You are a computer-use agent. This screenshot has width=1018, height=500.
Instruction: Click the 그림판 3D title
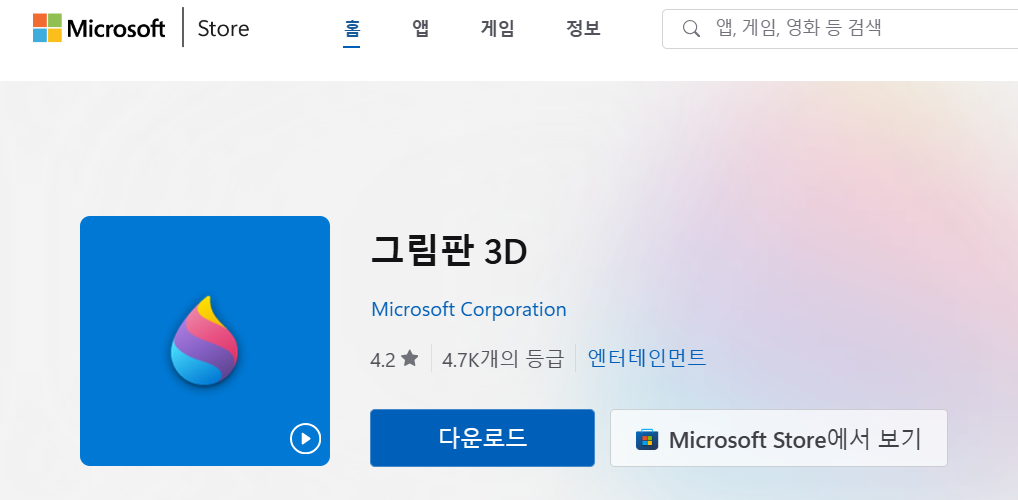(x=449, y=252)
